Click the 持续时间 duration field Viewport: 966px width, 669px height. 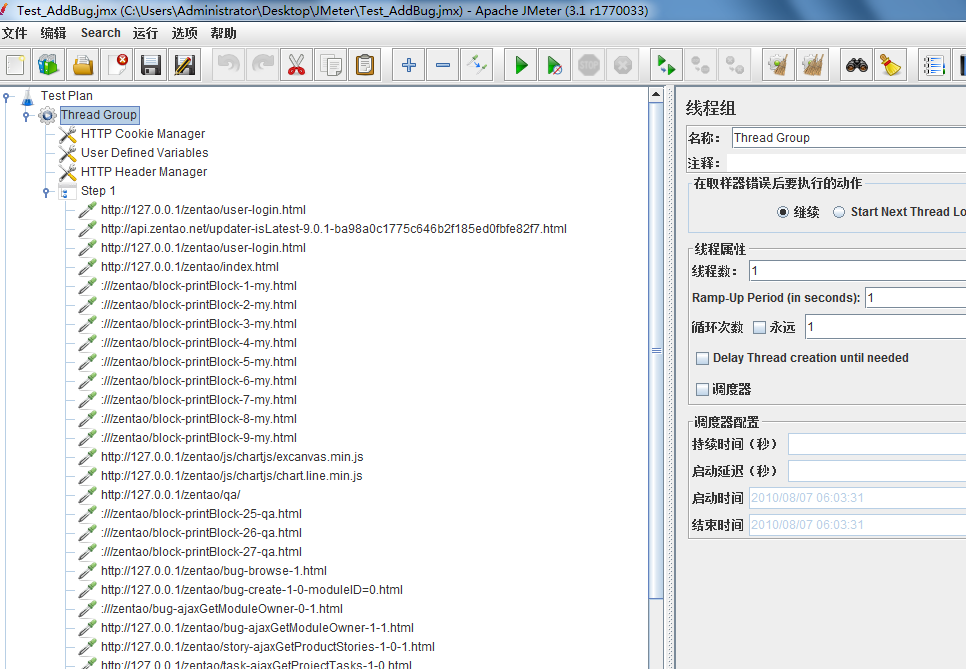coord(877,444)
